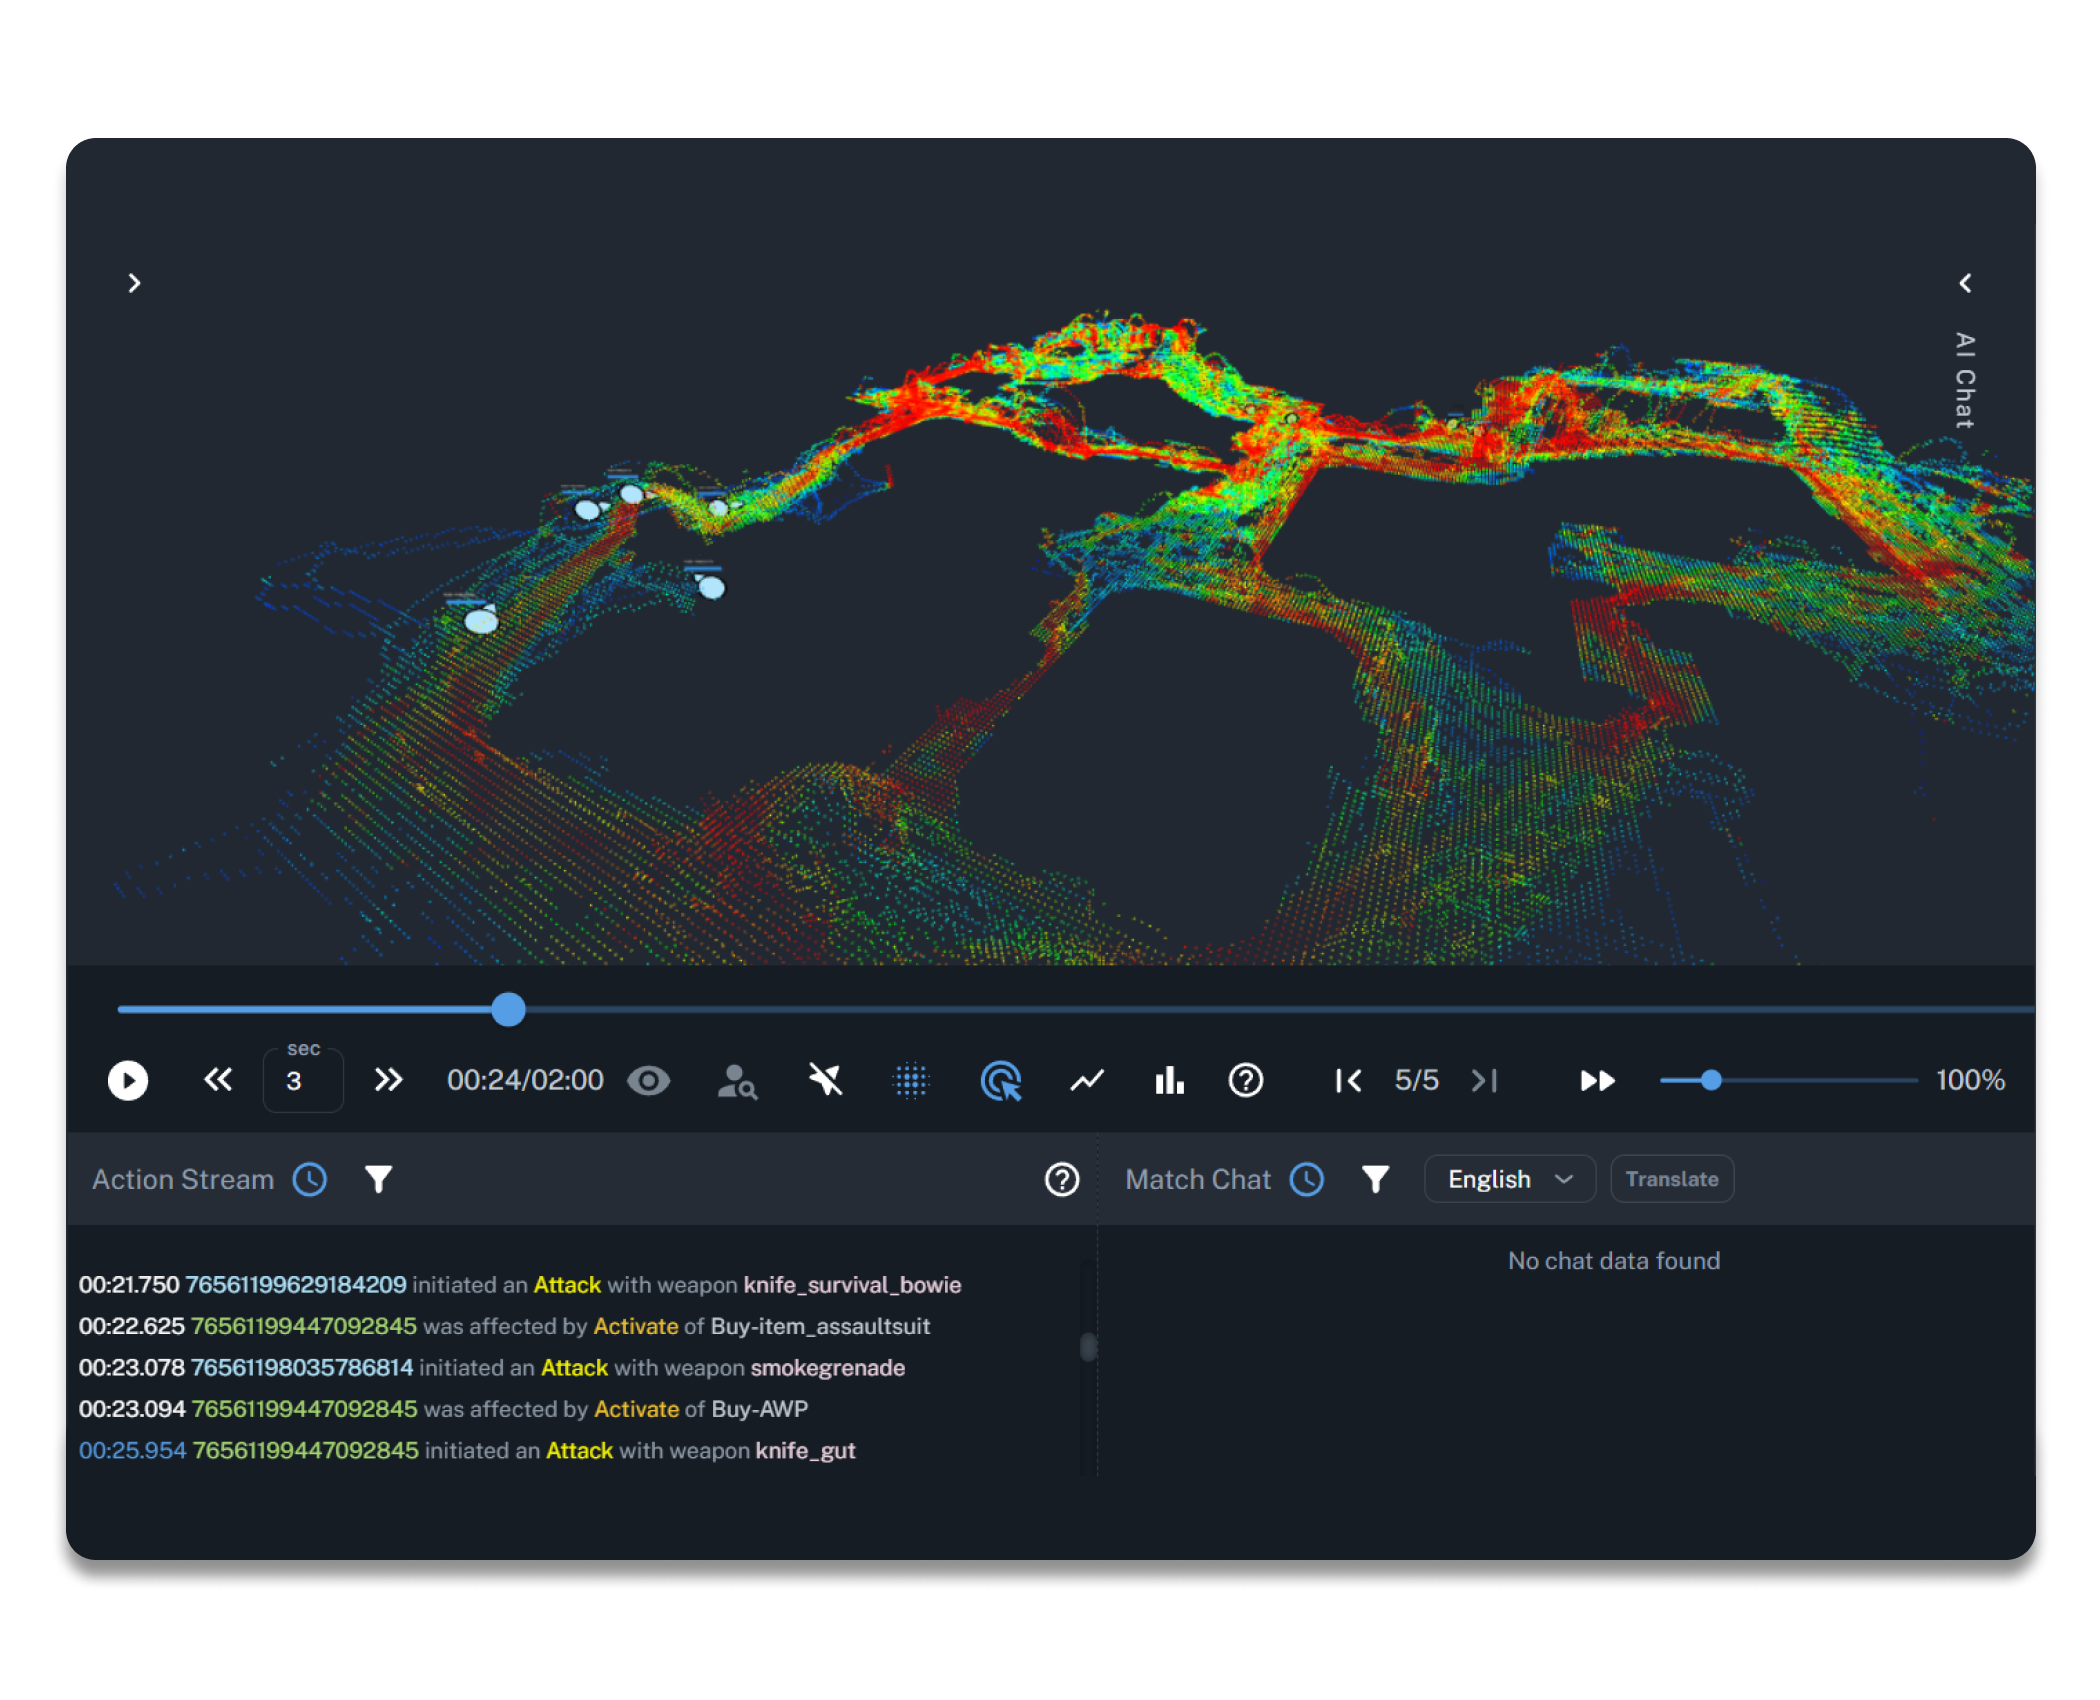
Task: Click the Translate button
Action: 1671,1179
